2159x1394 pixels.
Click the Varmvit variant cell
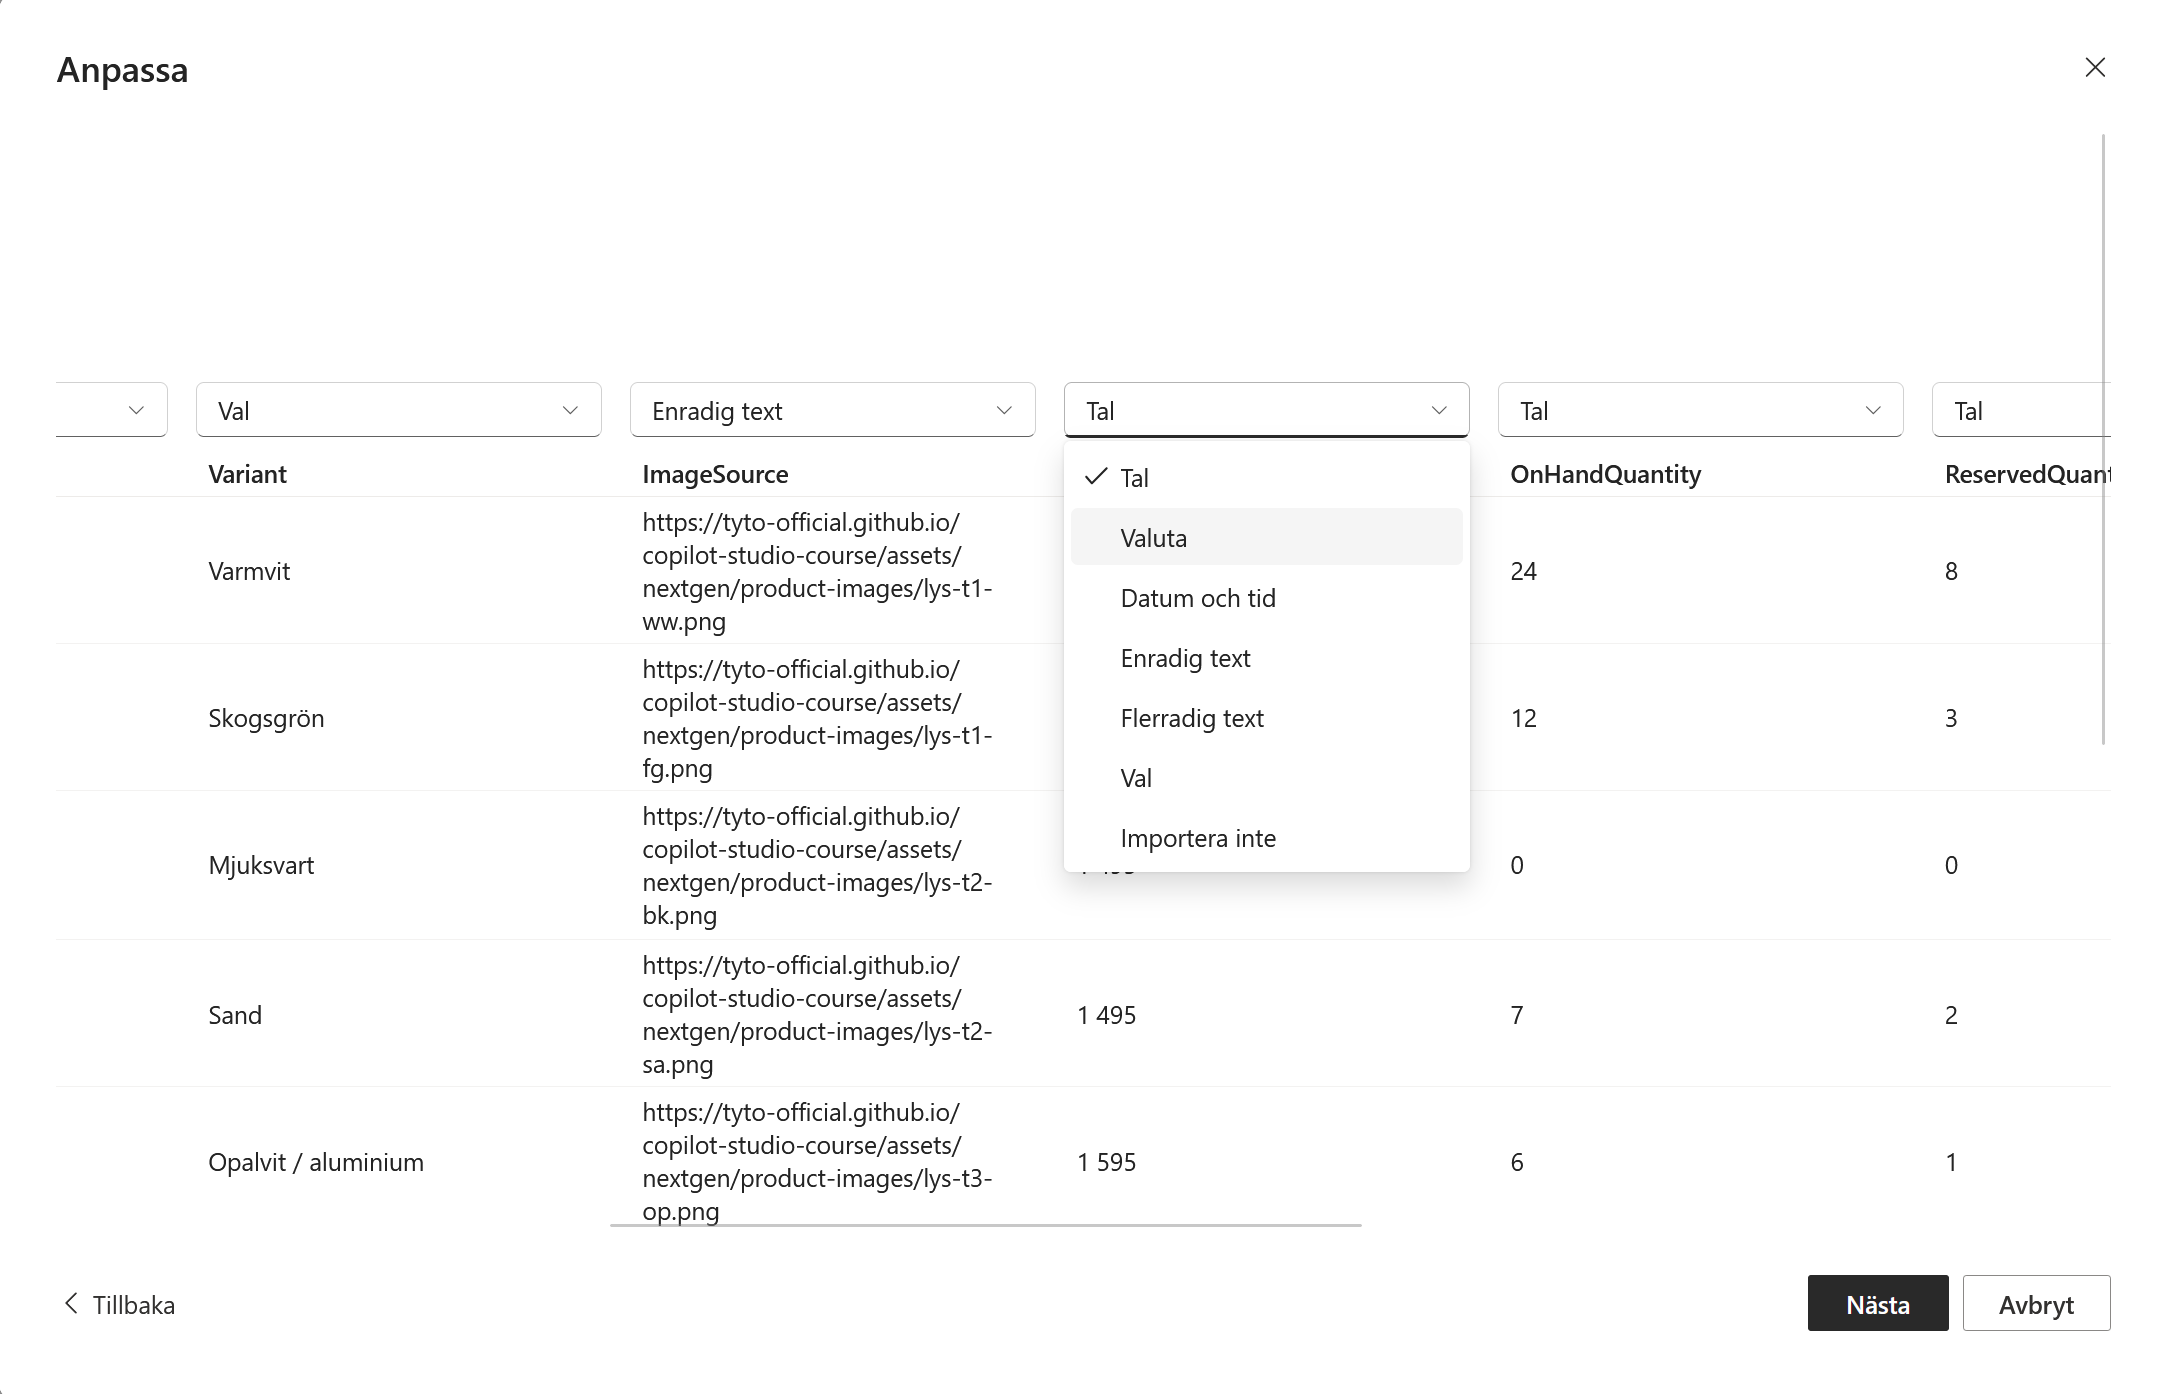[x=249, y=571]
